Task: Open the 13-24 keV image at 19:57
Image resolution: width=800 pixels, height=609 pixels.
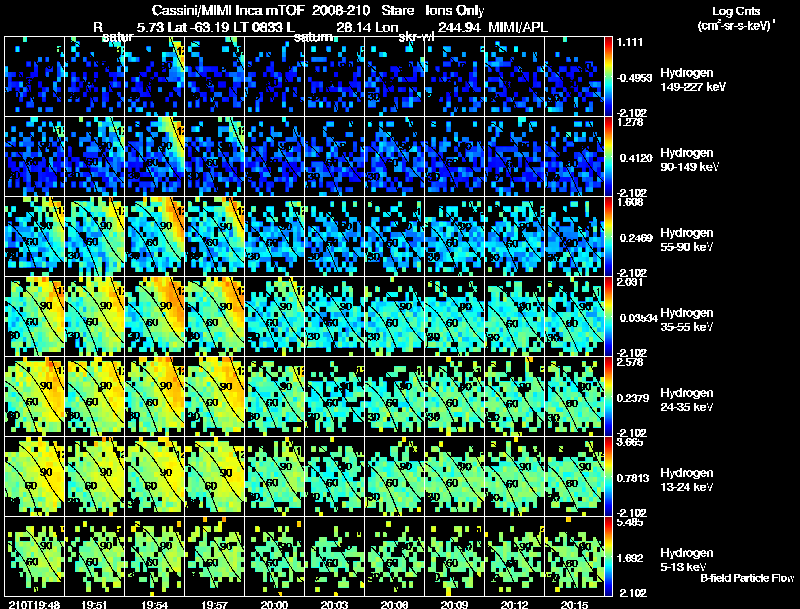Action: [x=214, y=476]
